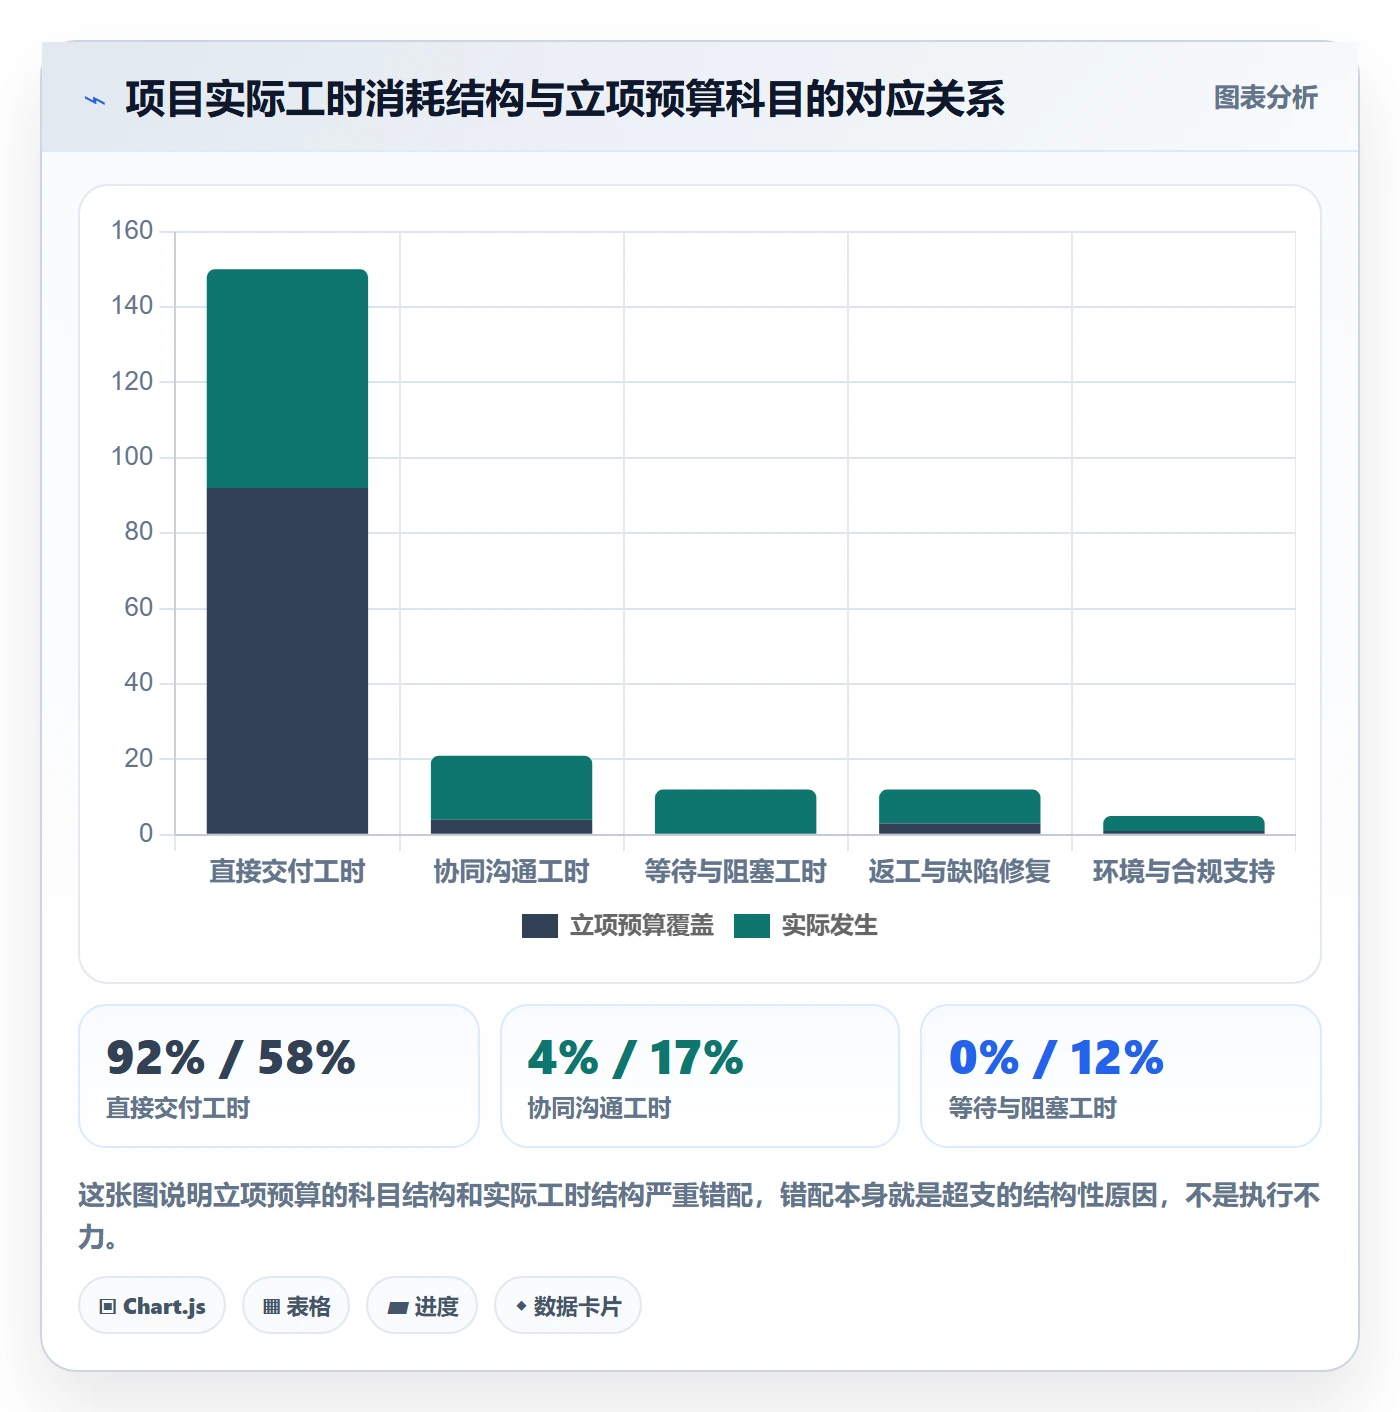Click the green actual bar of 直接交付工时
Viewport: 1400px width, 1412px height.
287,379
